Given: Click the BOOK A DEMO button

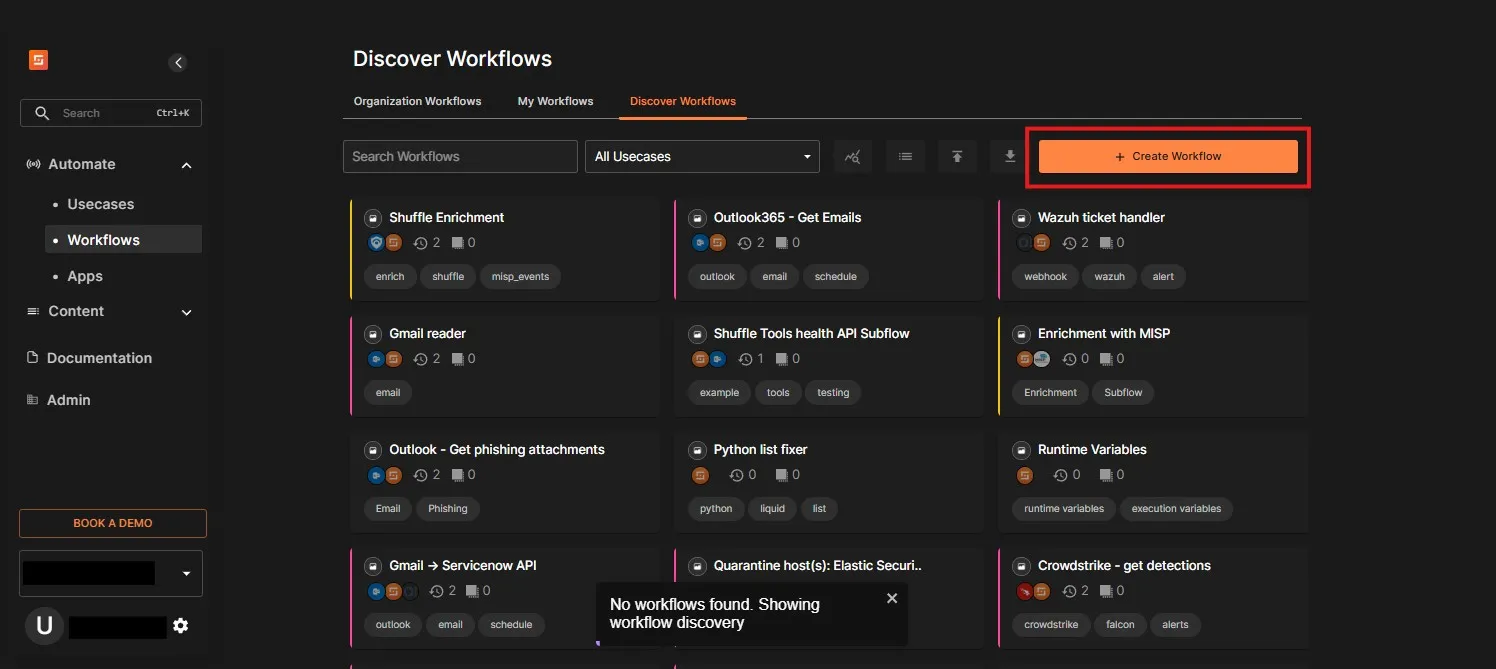Looking at the screenshot, I should tap(113, 523).
